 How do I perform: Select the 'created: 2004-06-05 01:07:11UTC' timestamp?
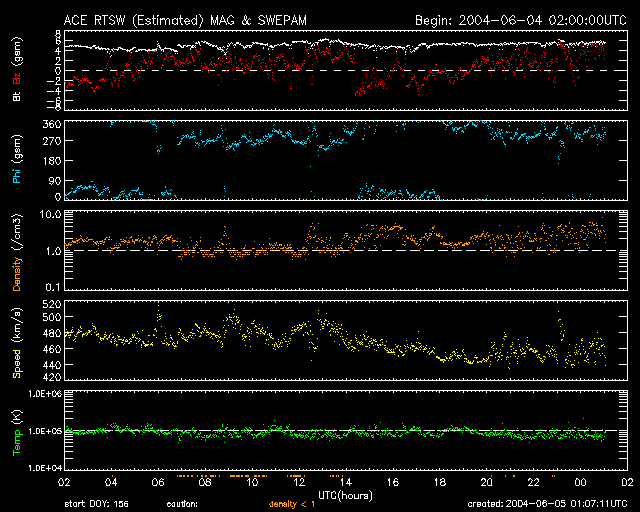pyautogui.click(x=547, y=504)
